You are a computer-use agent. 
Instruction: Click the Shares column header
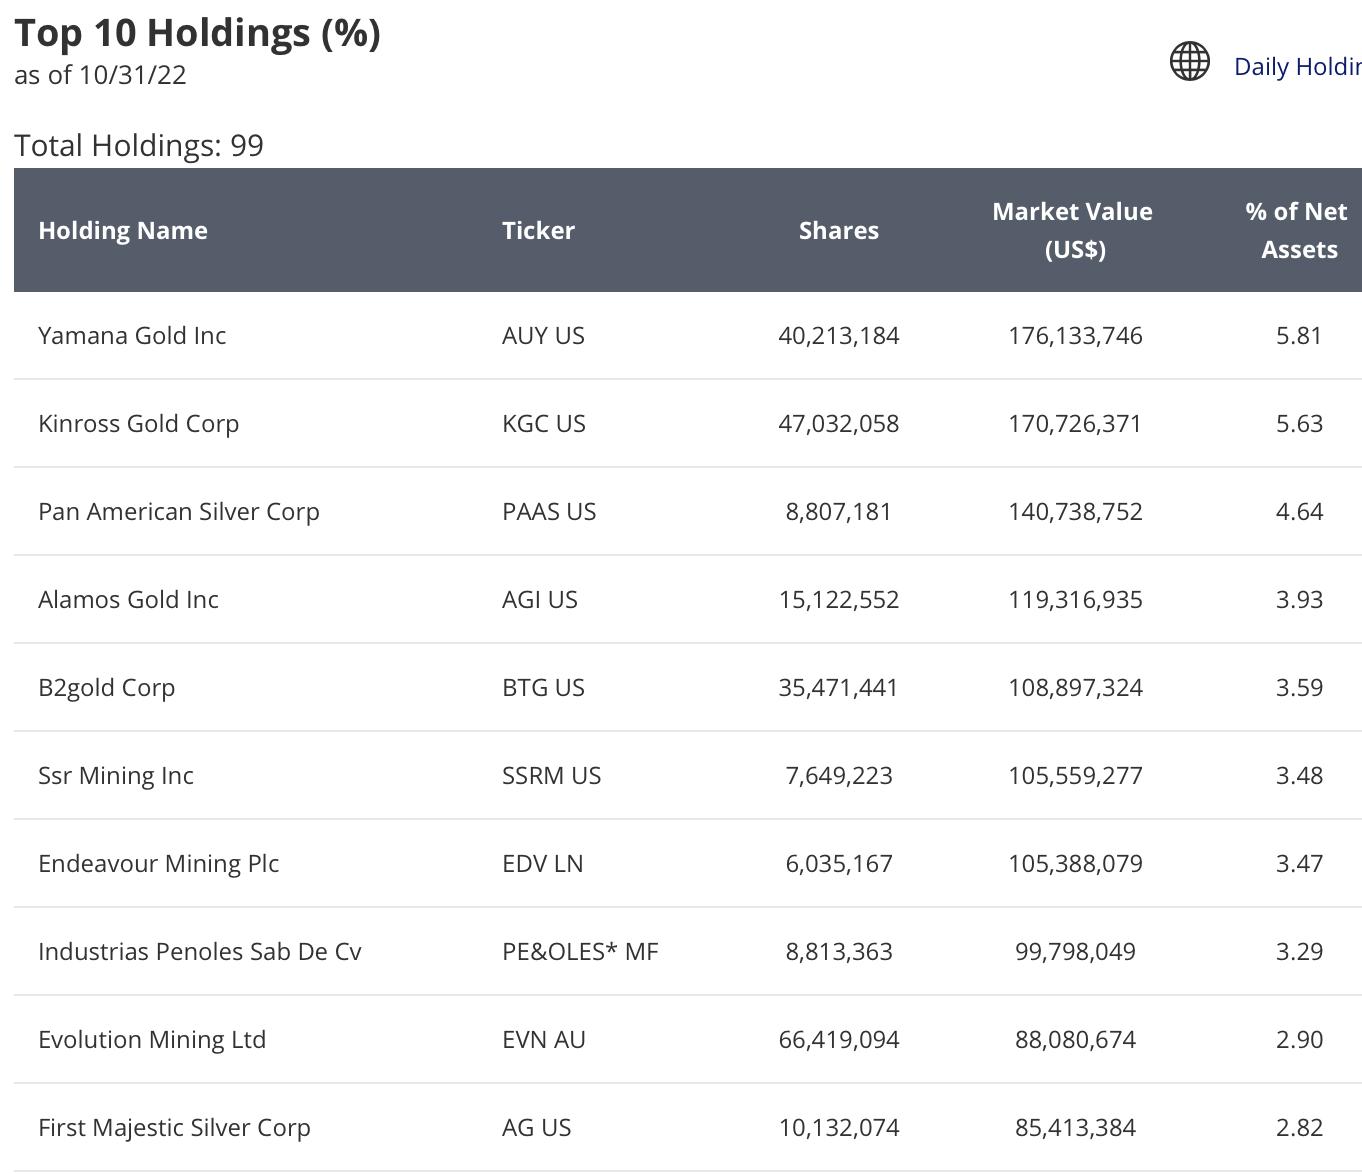click(x=838, y=230)
